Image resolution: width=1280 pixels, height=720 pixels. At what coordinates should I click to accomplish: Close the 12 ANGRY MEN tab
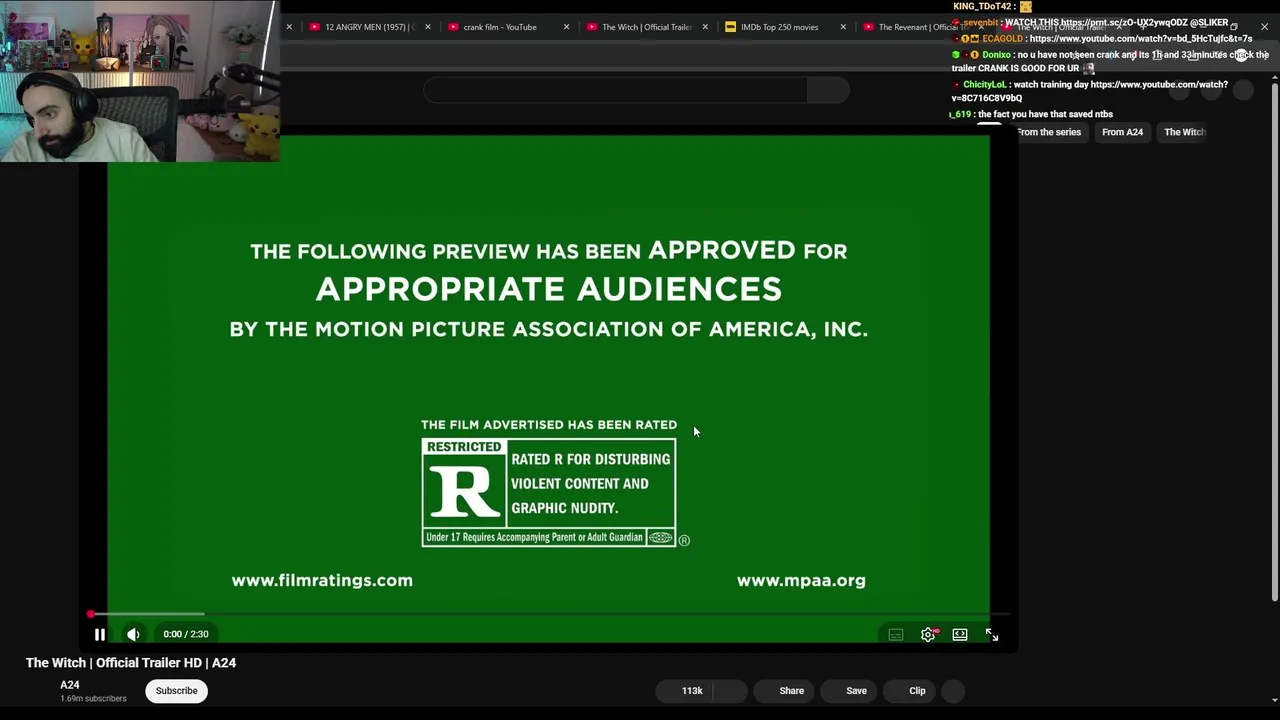tap(428, 27)
